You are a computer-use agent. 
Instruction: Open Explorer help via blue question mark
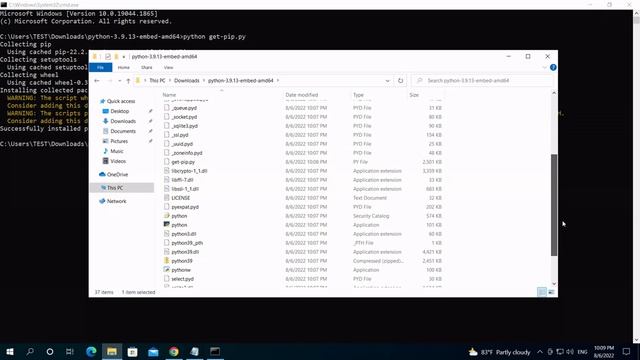point(553,67)
